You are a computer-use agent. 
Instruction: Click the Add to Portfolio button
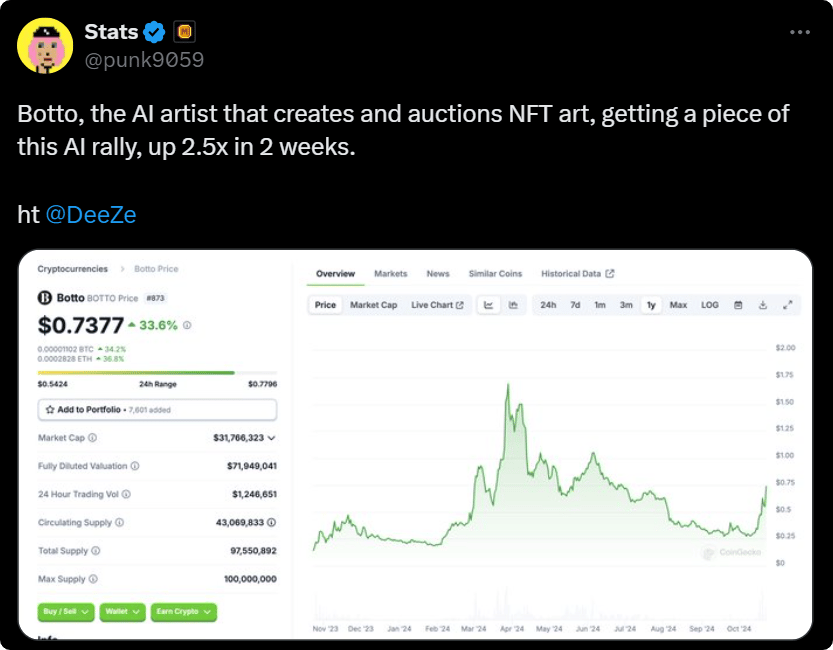coord(157,410)
